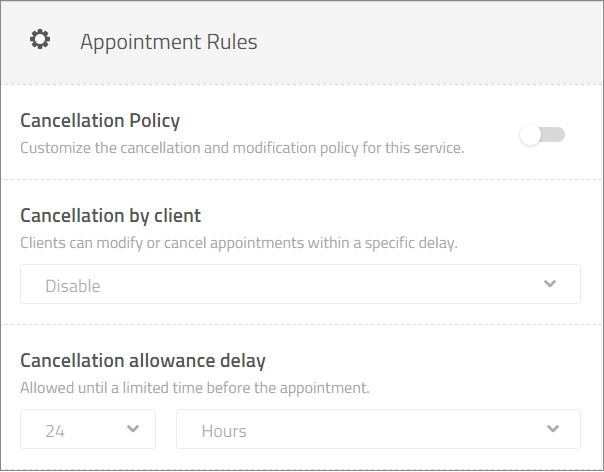Click the chevron arrow in the Hours dropdown
Screen dimensions: 604x472
click(553, 430)
